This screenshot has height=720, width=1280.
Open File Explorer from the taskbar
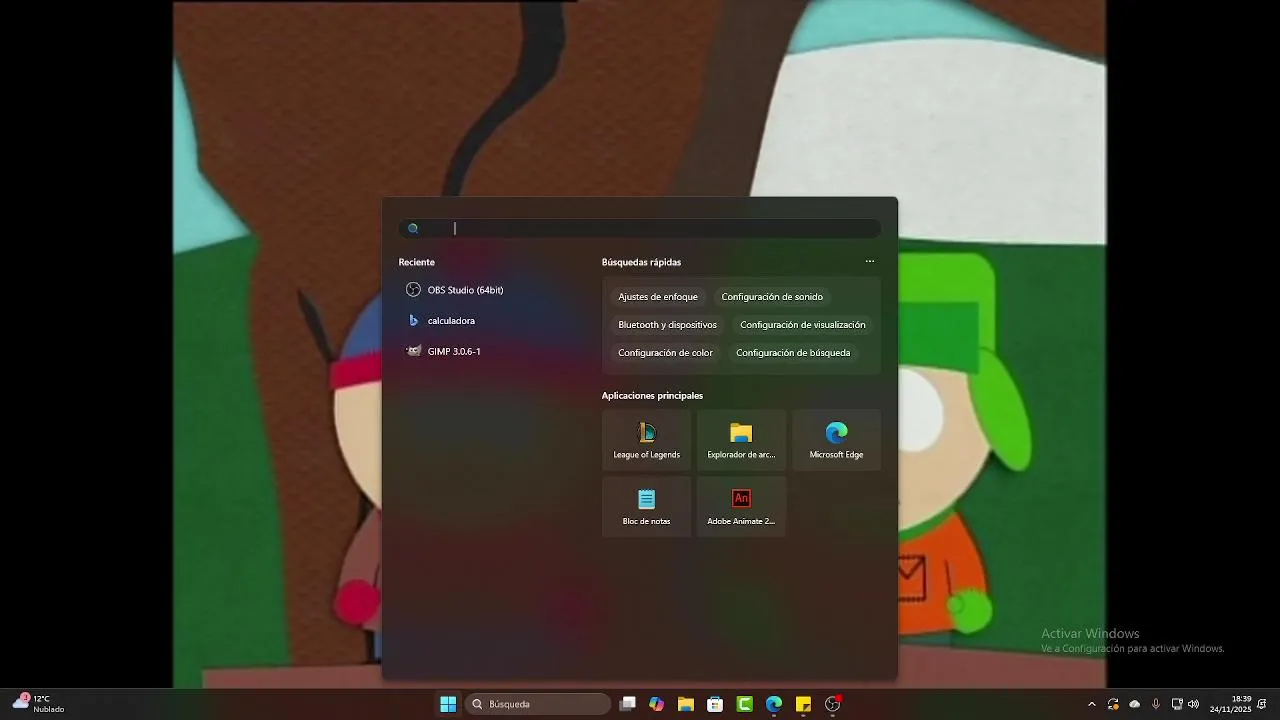[686, 704]
